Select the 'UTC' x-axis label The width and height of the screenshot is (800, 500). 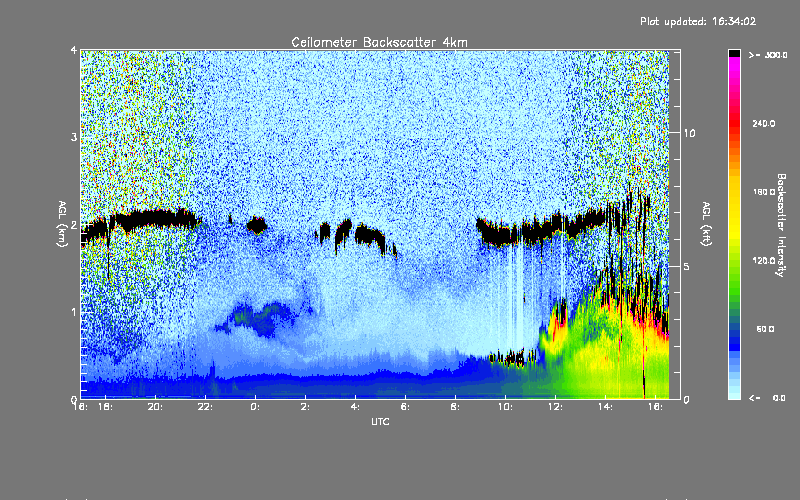(380, 421)
